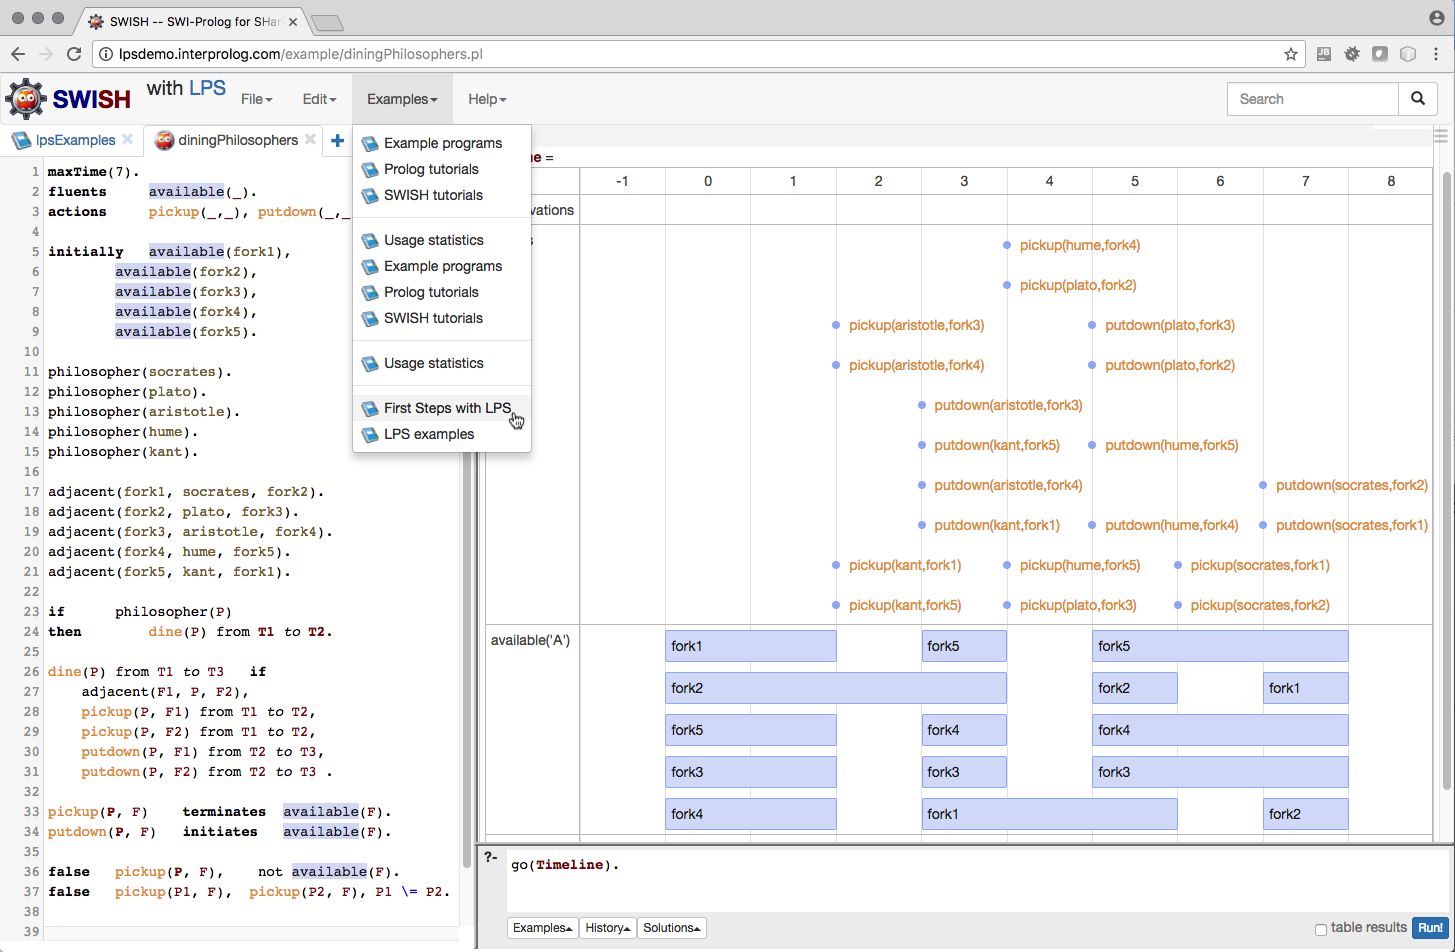Focus the SWISH Search field
Image resolution: width=1455 pixels, height=952 pixels.
click(1312, 99)
